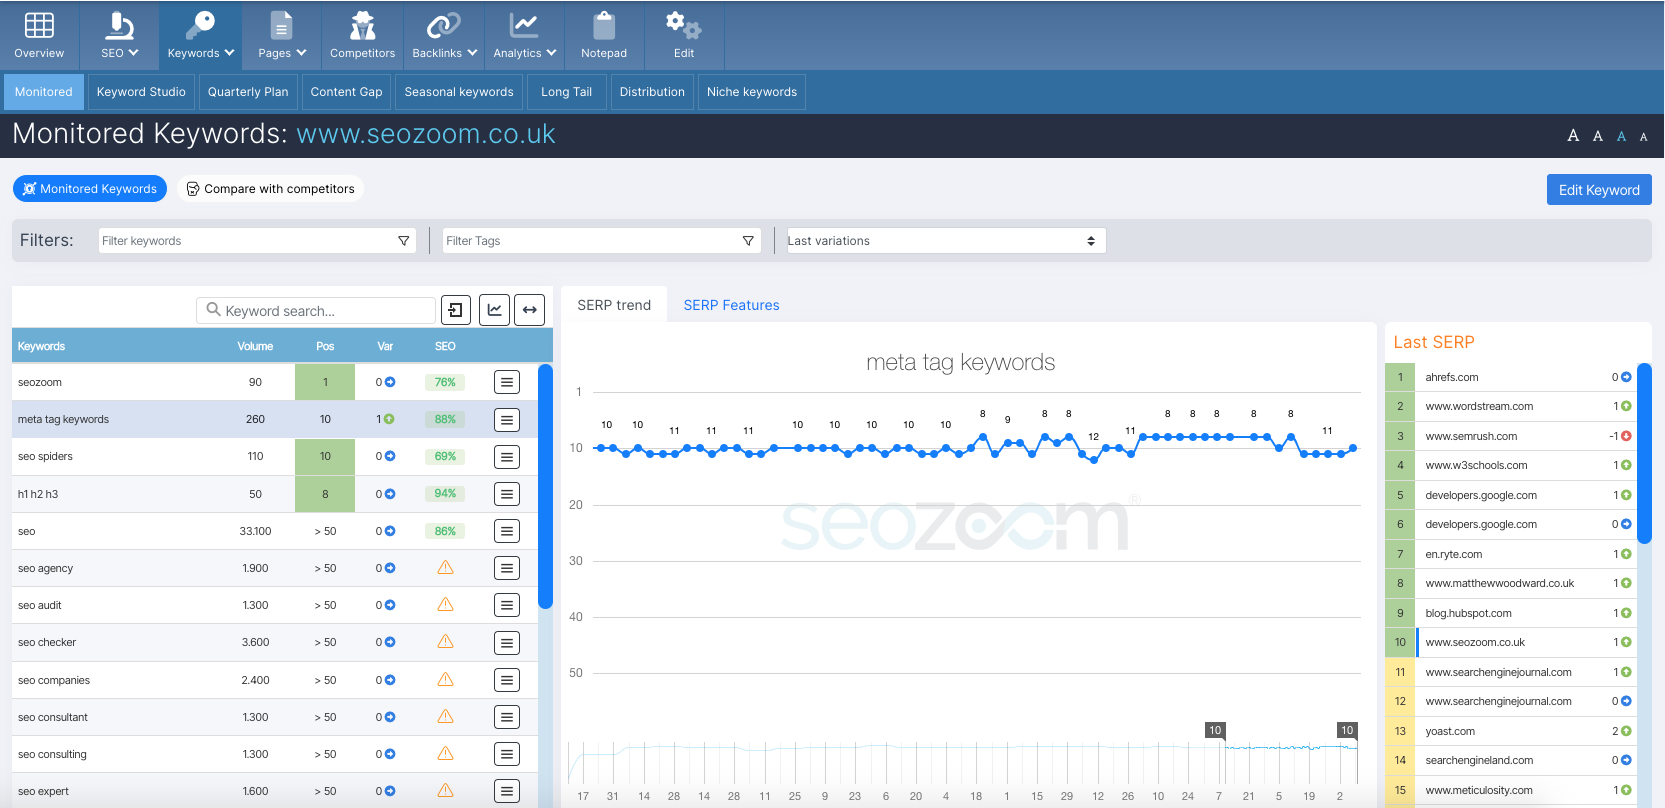Switch to SERP Features tab

pos(731,305)
